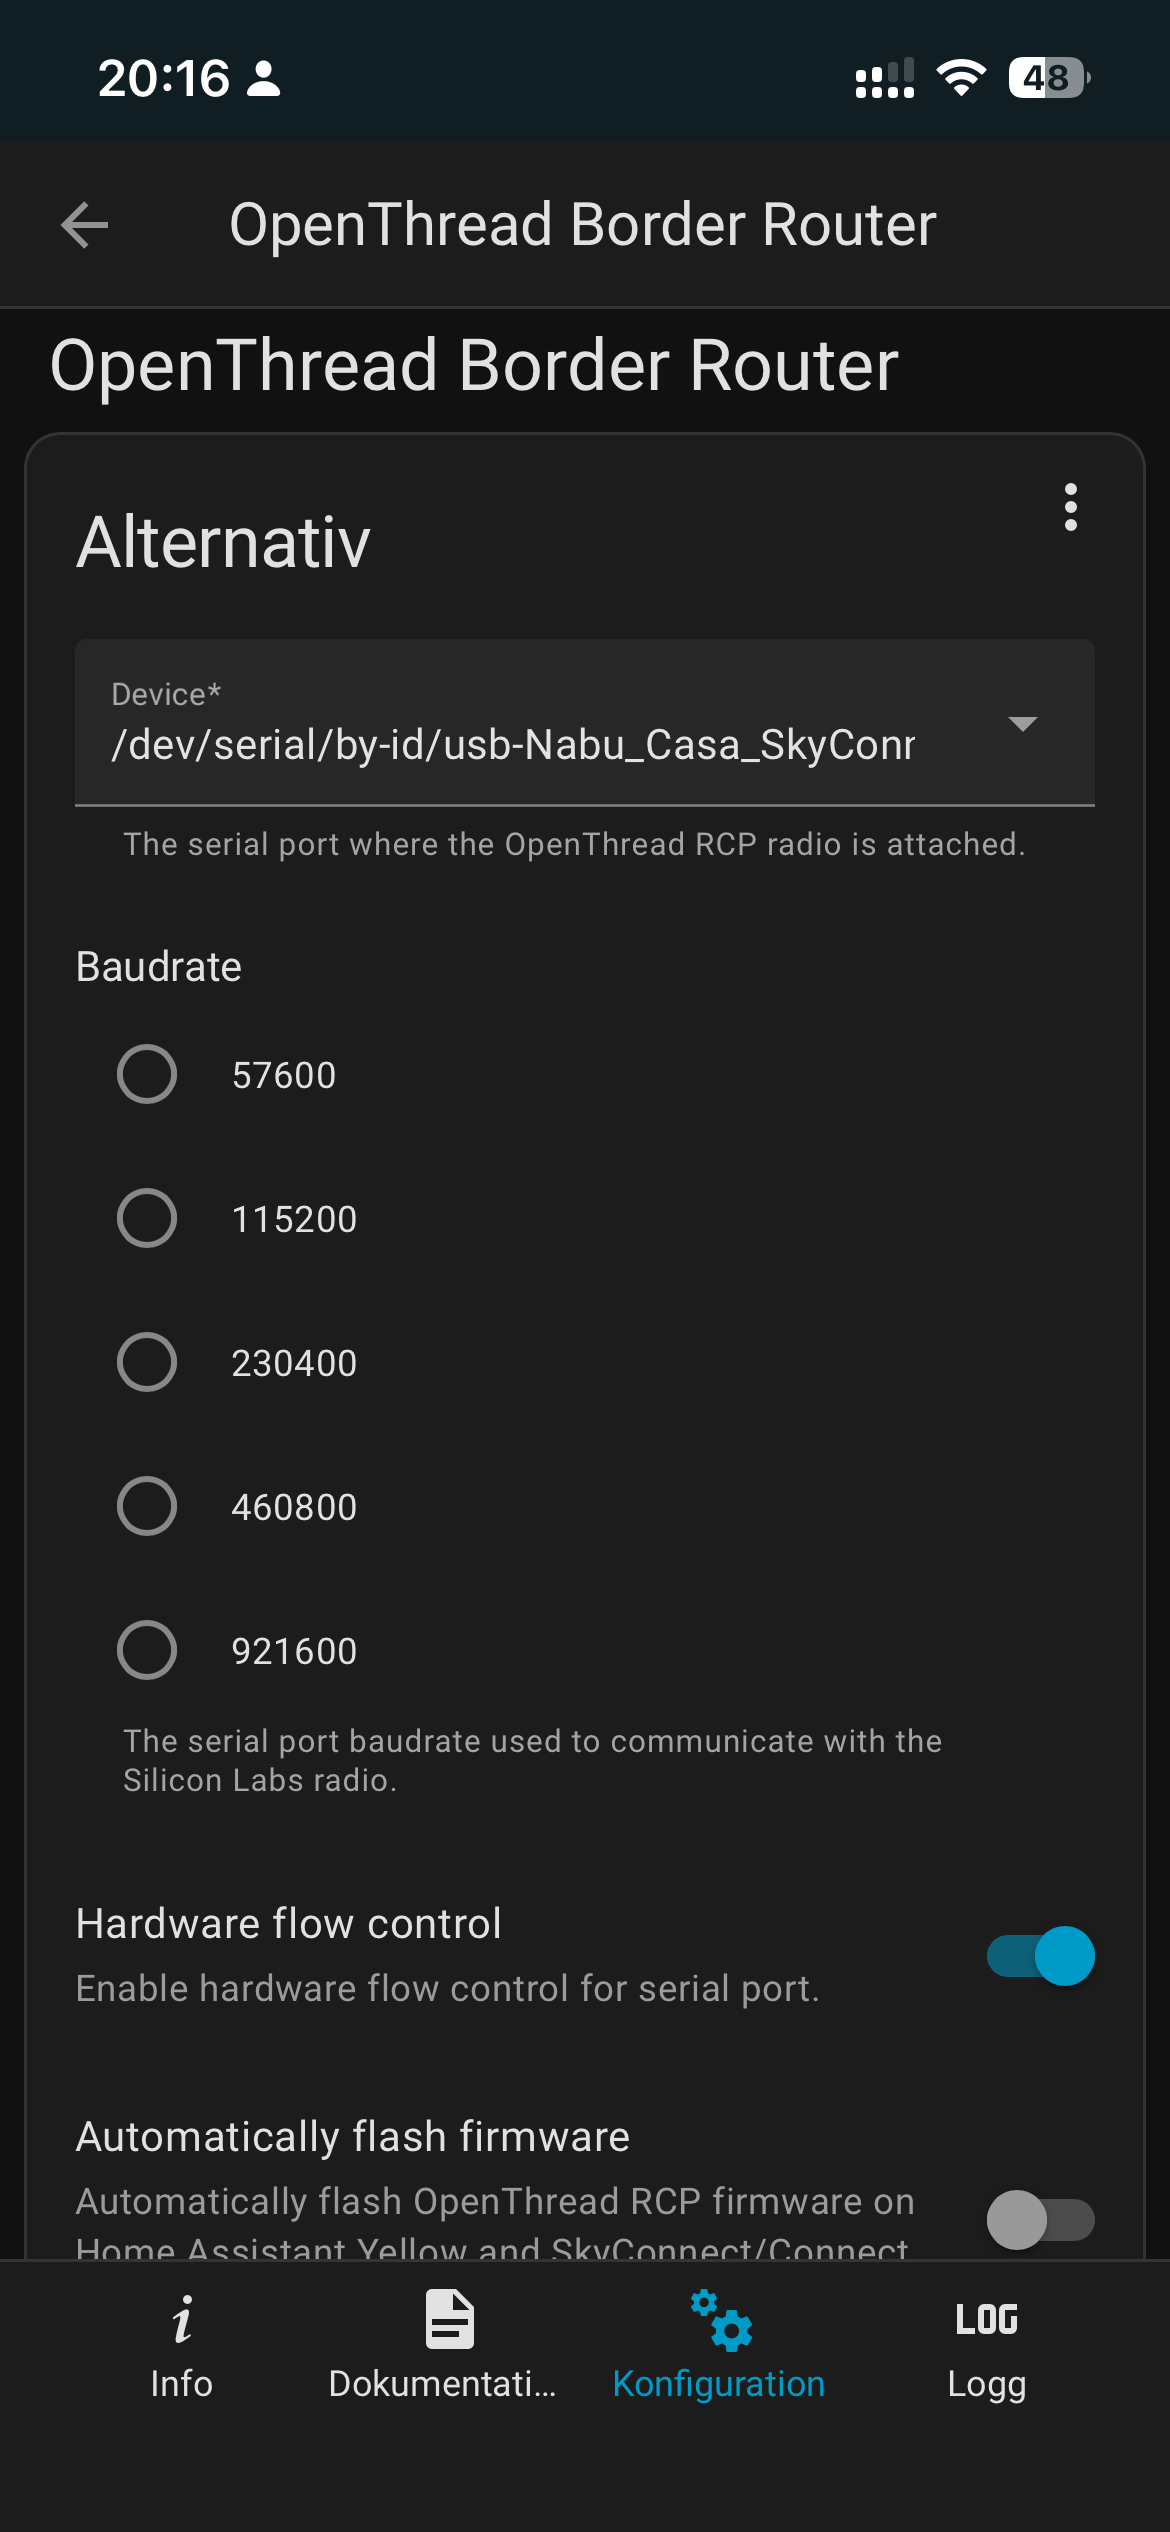Open the Dokumentation page icon

click(449, 2319)
